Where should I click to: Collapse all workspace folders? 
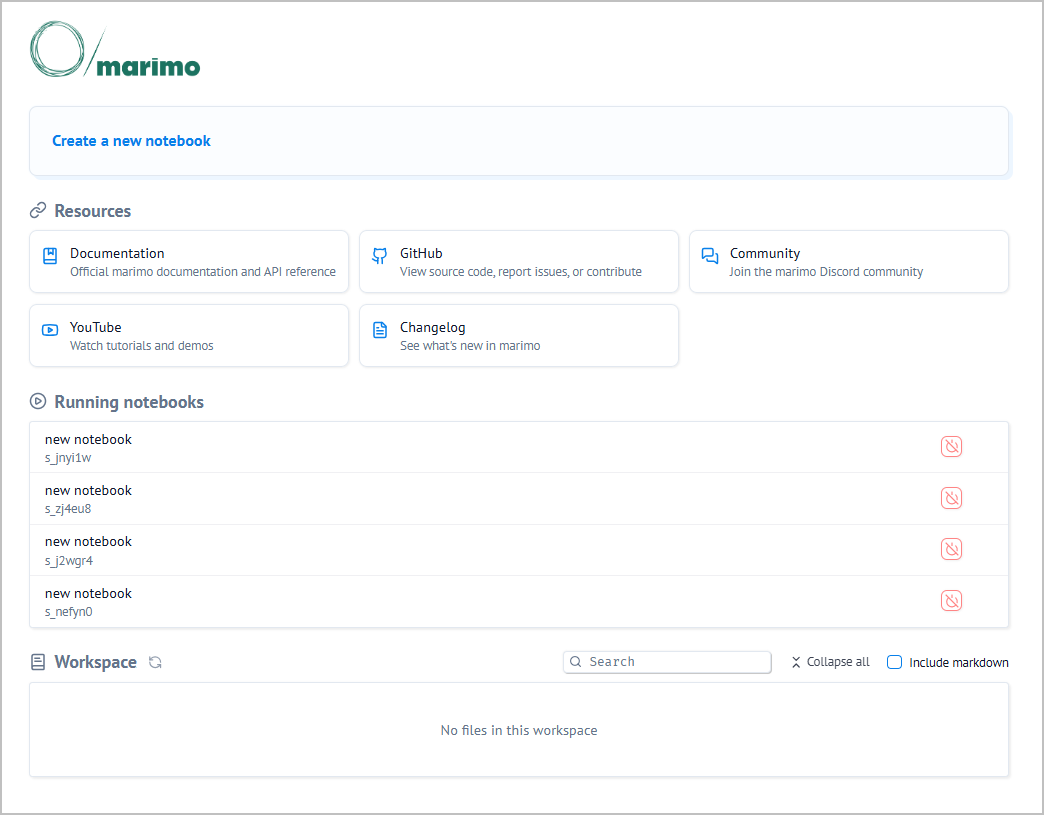pos(830,662)
